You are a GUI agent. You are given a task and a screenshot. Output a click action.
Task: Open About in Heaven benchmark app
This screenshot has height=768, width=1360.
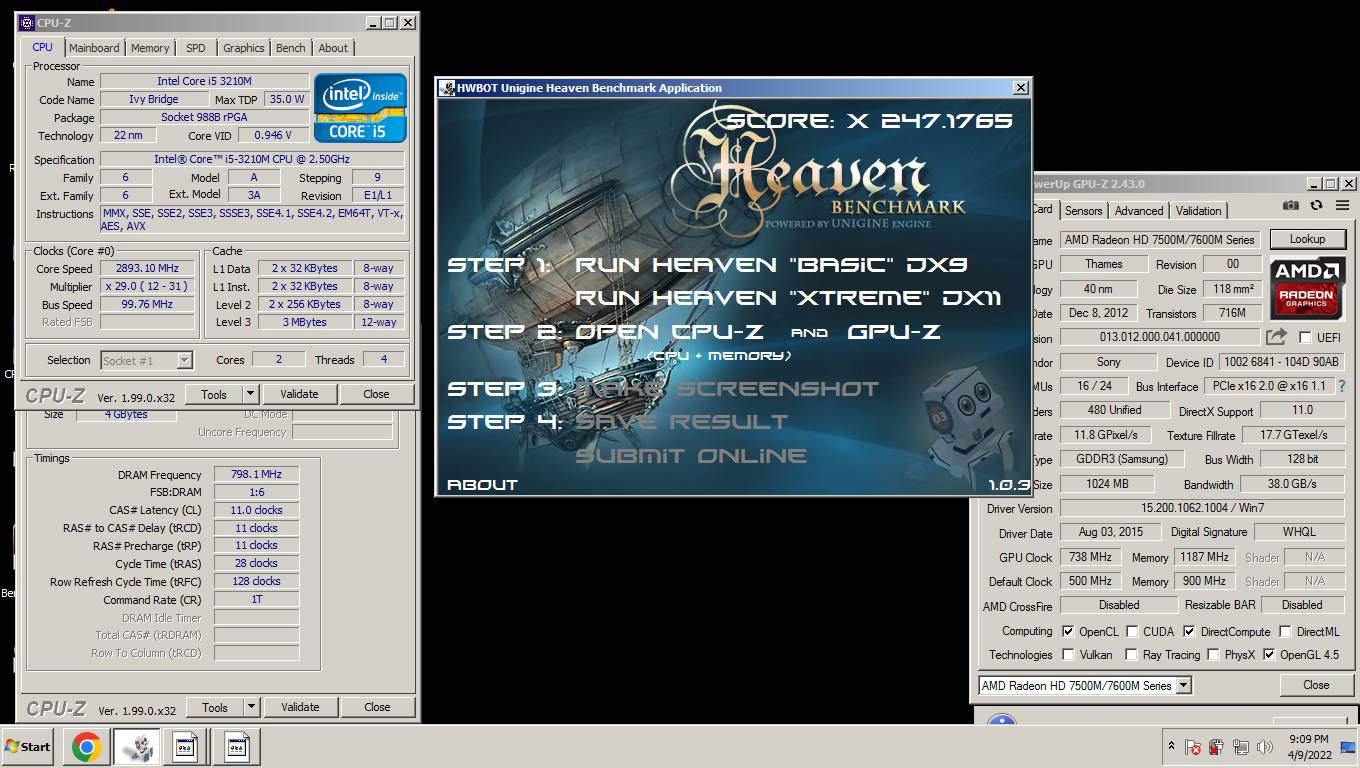[482, 485]
